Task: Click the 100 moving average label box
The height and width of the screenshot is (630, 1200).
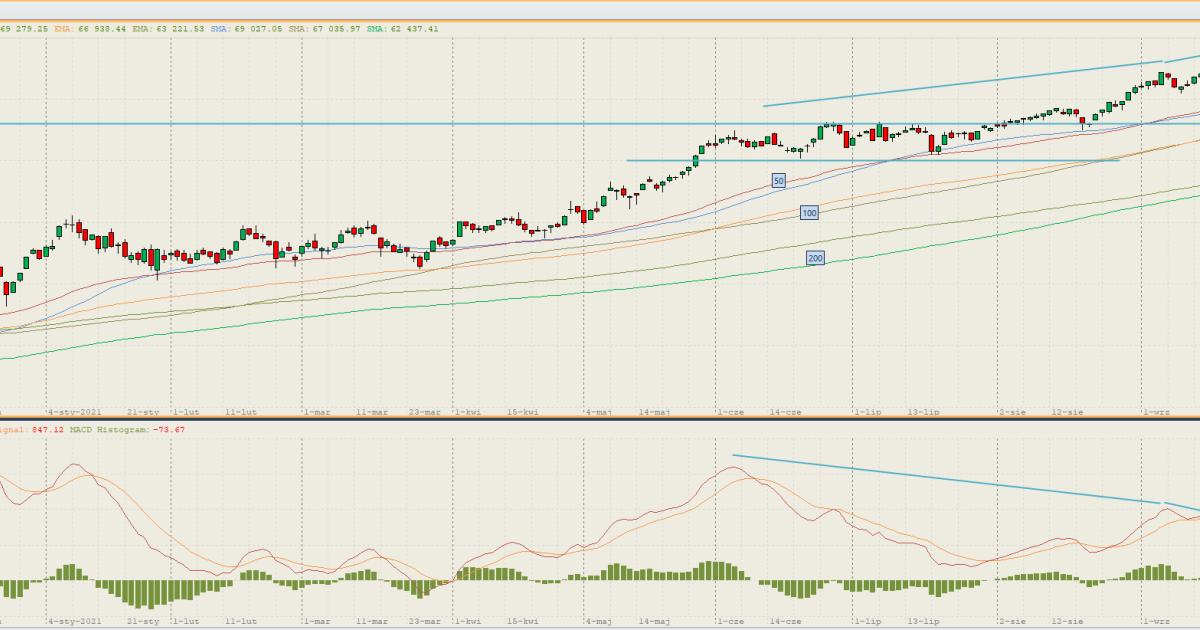Action: pyautogui.click(x=809, y=213)
